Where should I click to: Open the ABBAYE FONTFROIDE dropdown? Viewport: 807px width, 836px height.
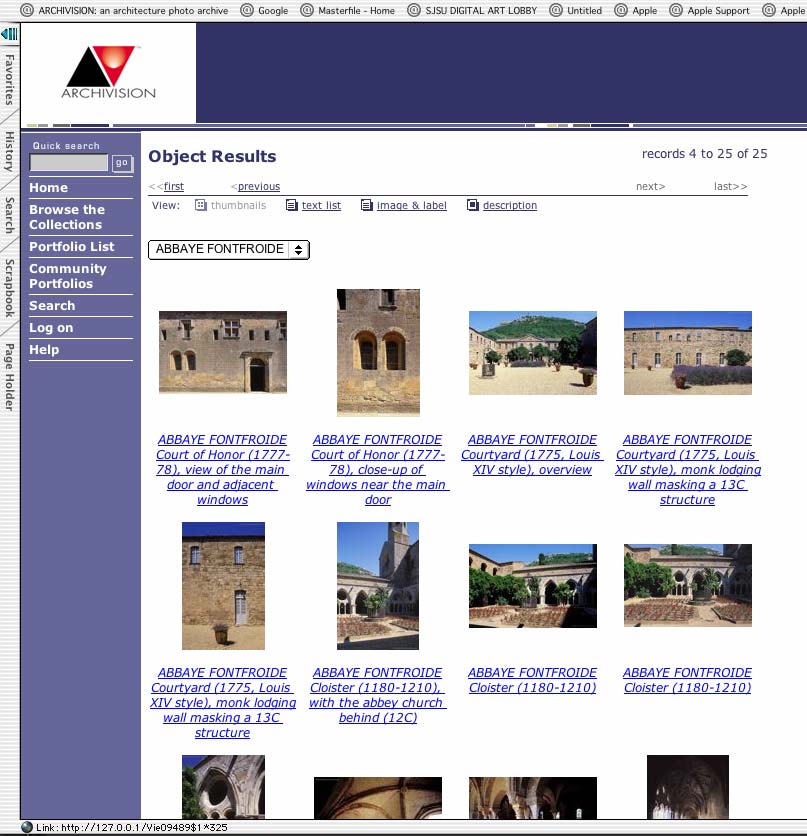[x=229, y=250]
